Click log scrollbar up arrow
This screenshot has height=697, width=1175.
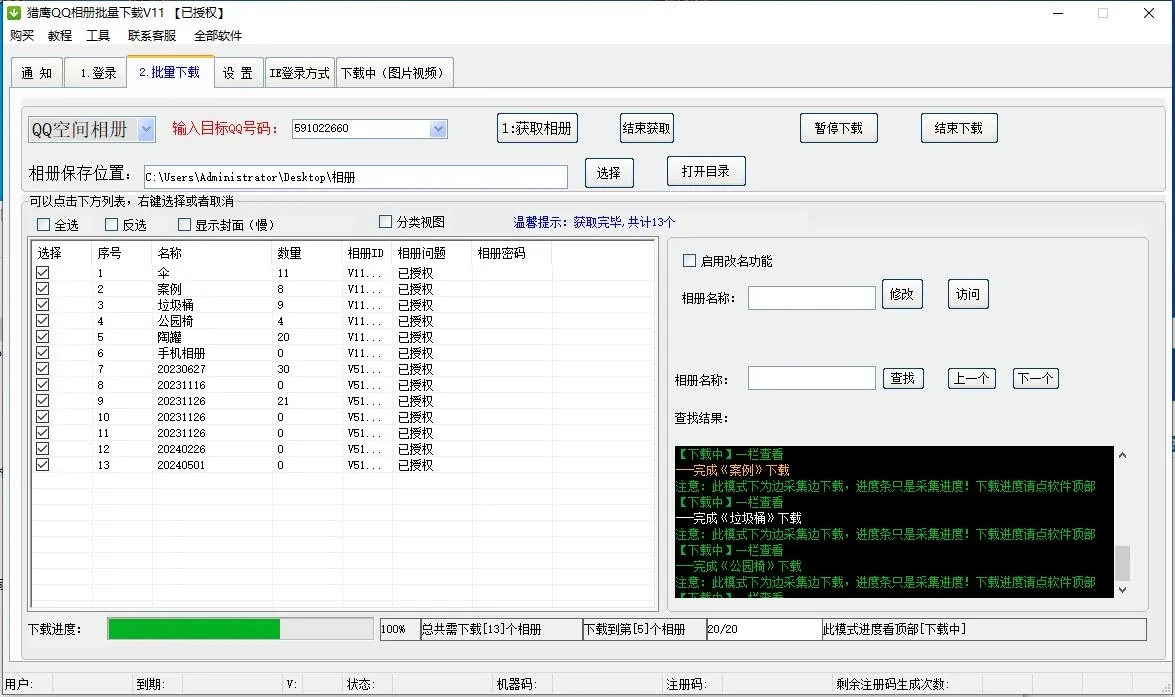[1122, 455]
